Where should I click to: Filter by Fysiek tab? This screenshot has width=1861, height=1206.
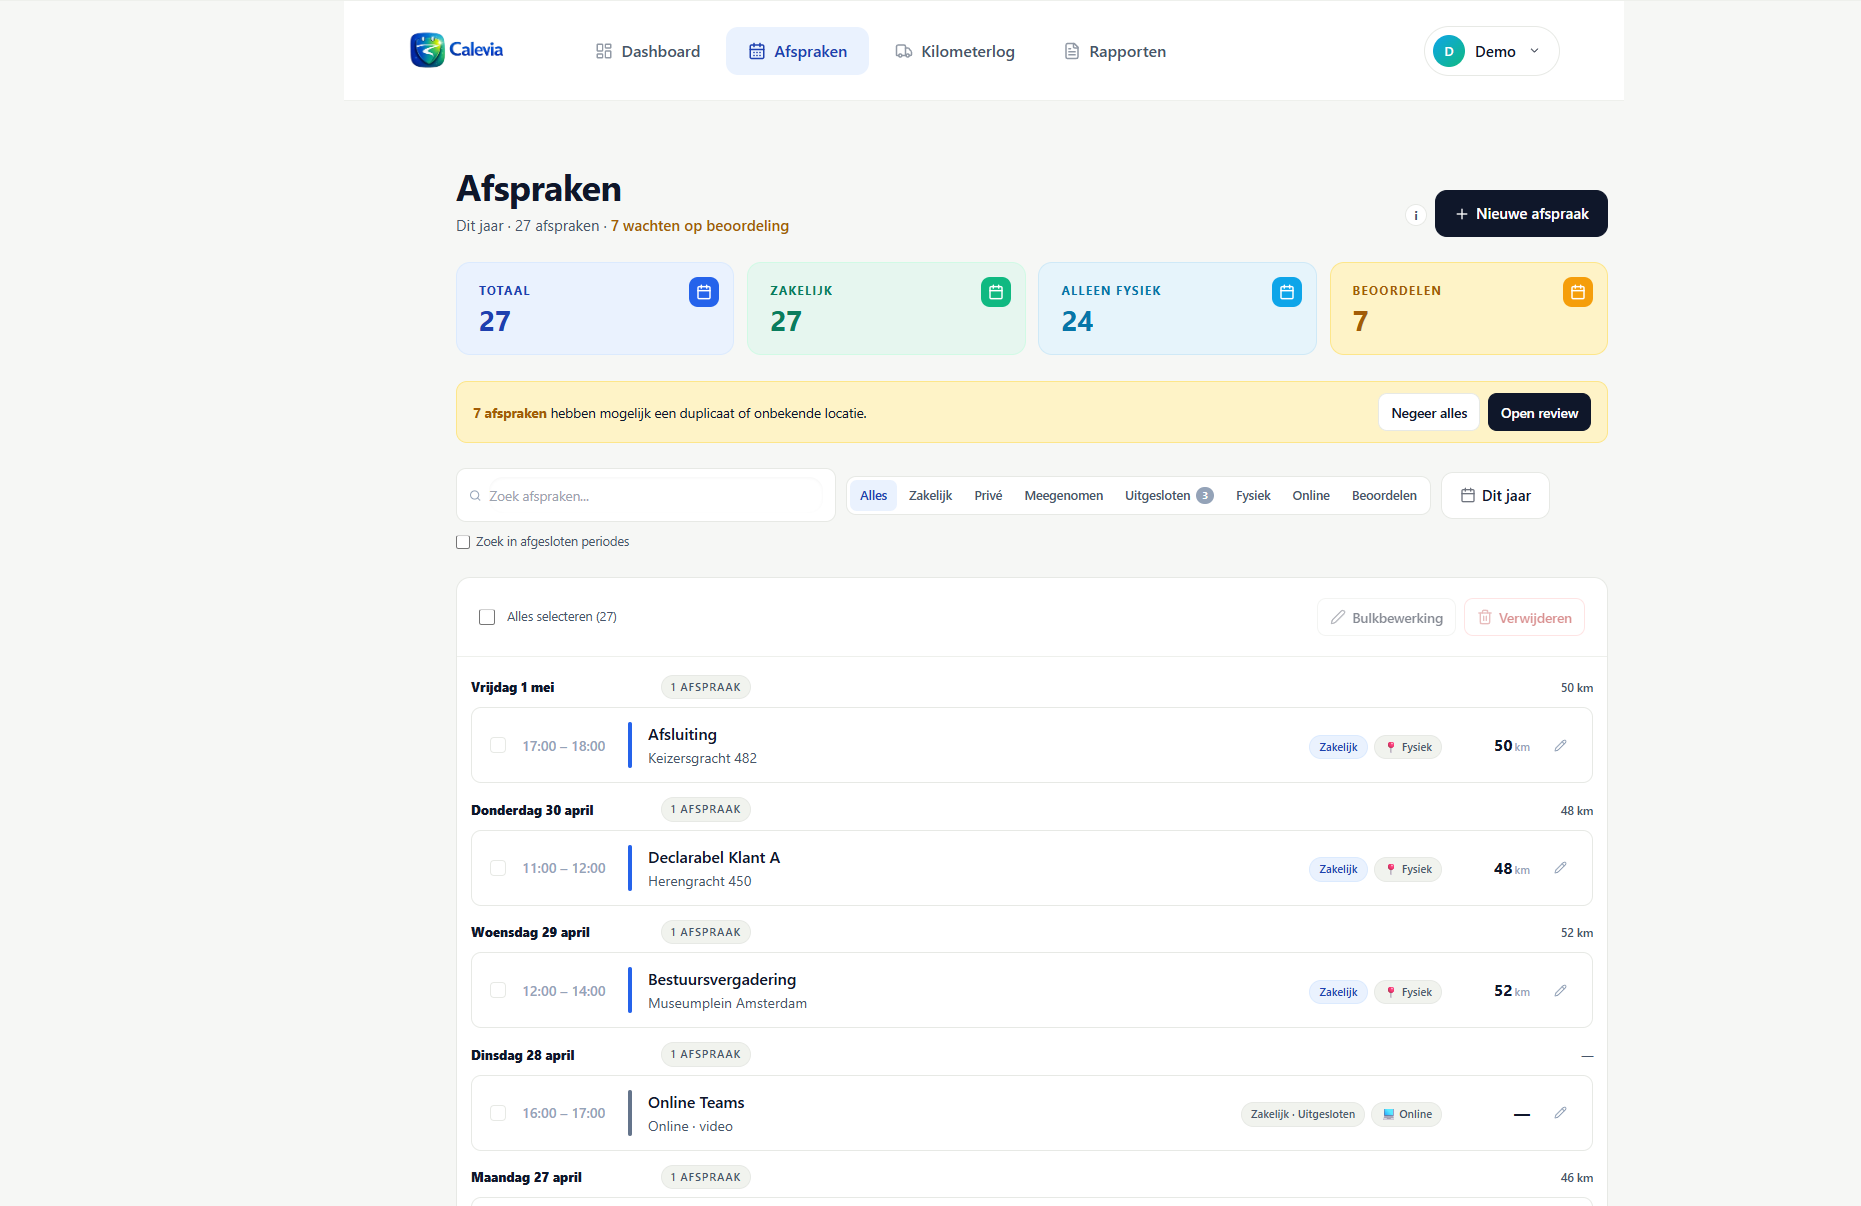(1253, 496)
